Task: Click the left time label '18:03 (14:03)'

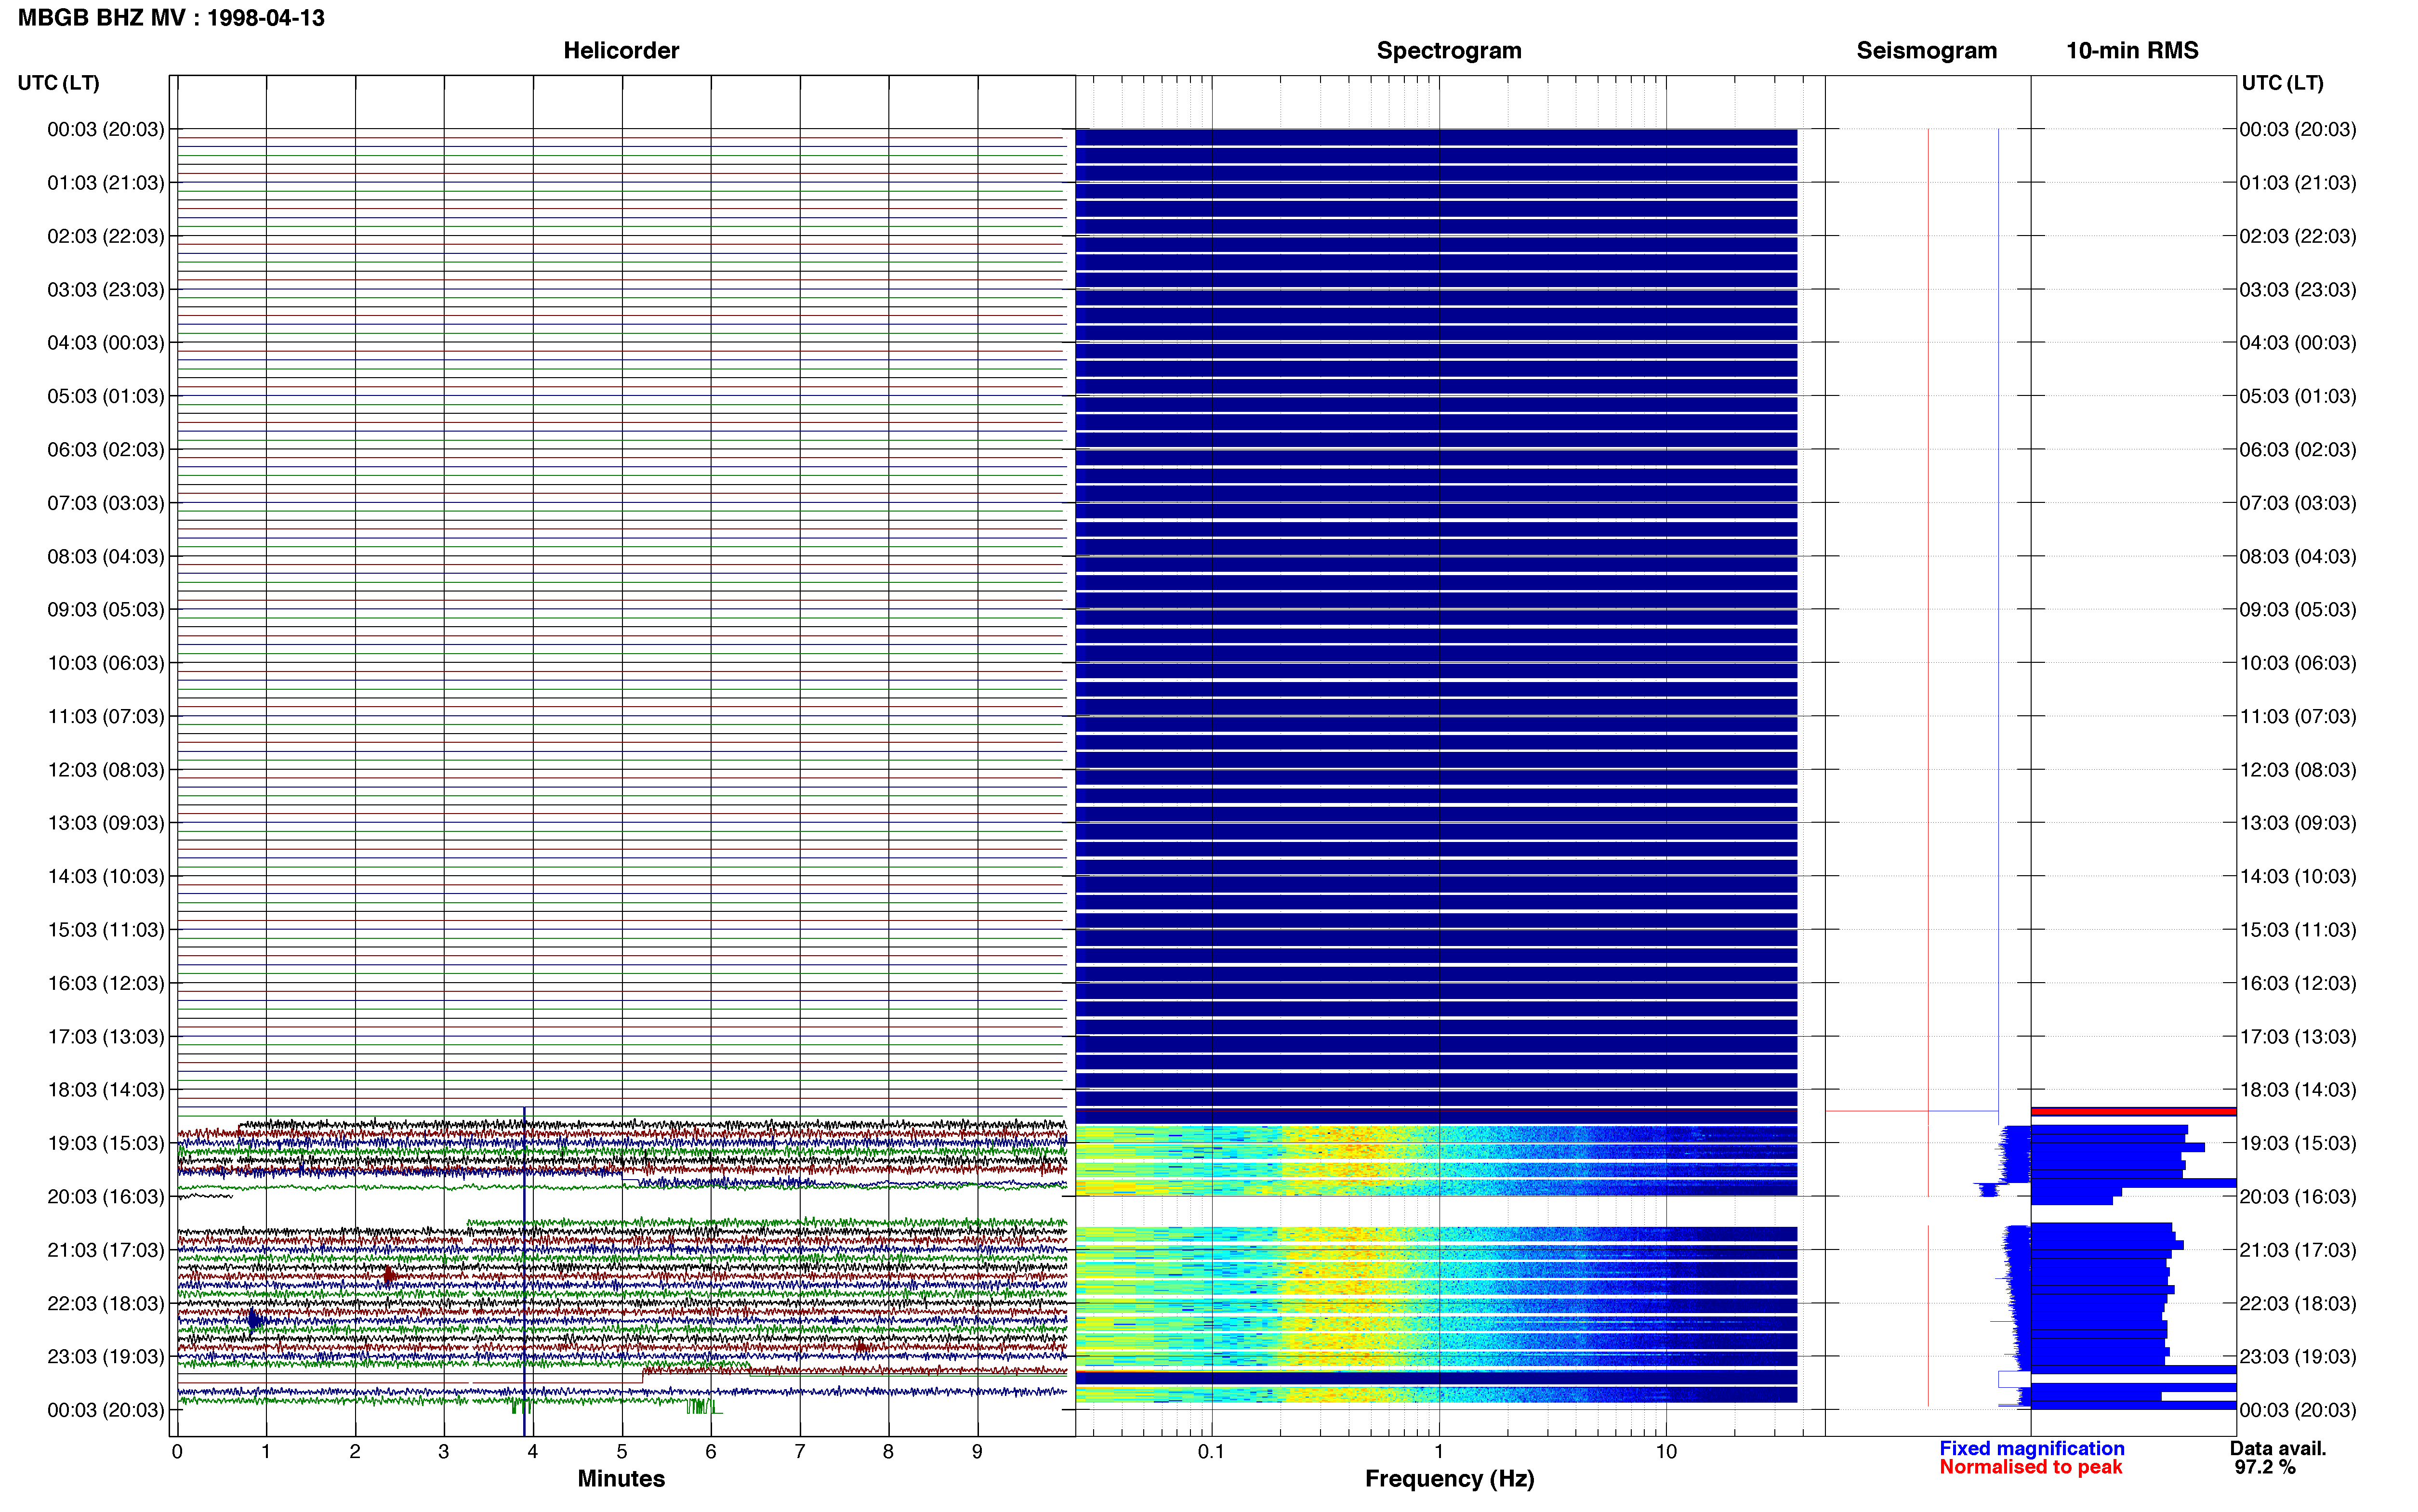Action: coord(106,1090)
